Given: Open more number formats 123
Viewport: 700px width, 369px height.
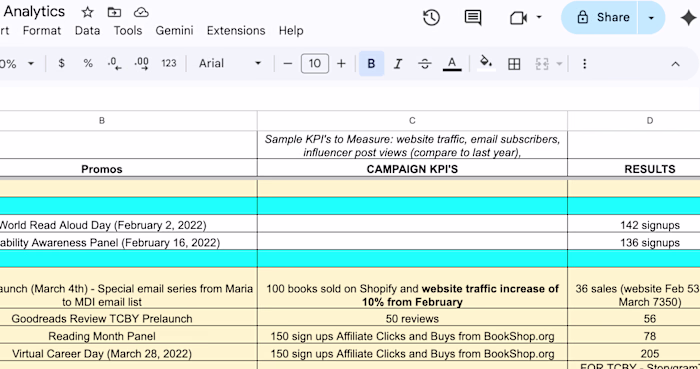Looking at the screenshot, I should tap(169, 63).
